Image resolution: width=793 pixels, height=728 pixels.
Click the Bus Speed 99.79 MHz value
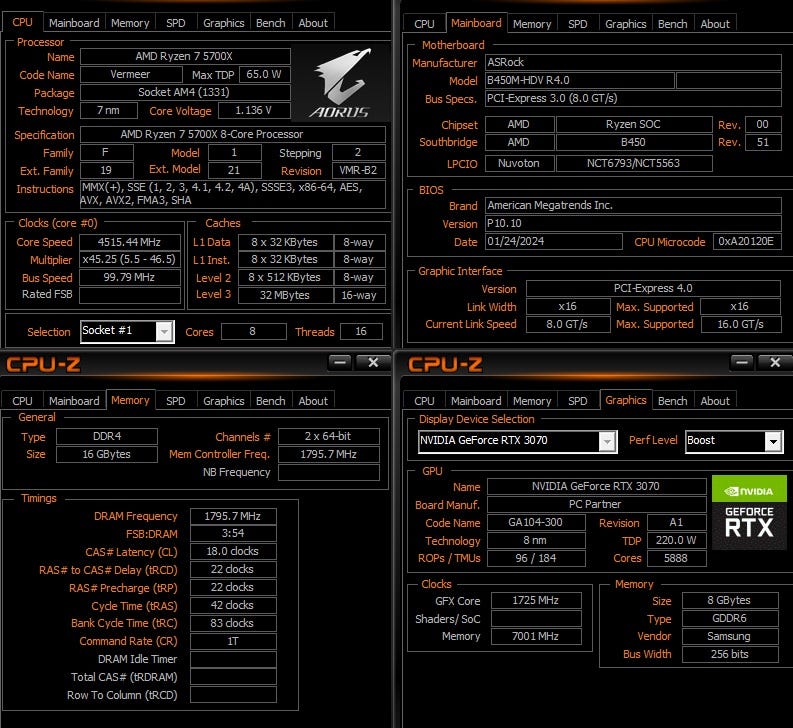(129, 277)
